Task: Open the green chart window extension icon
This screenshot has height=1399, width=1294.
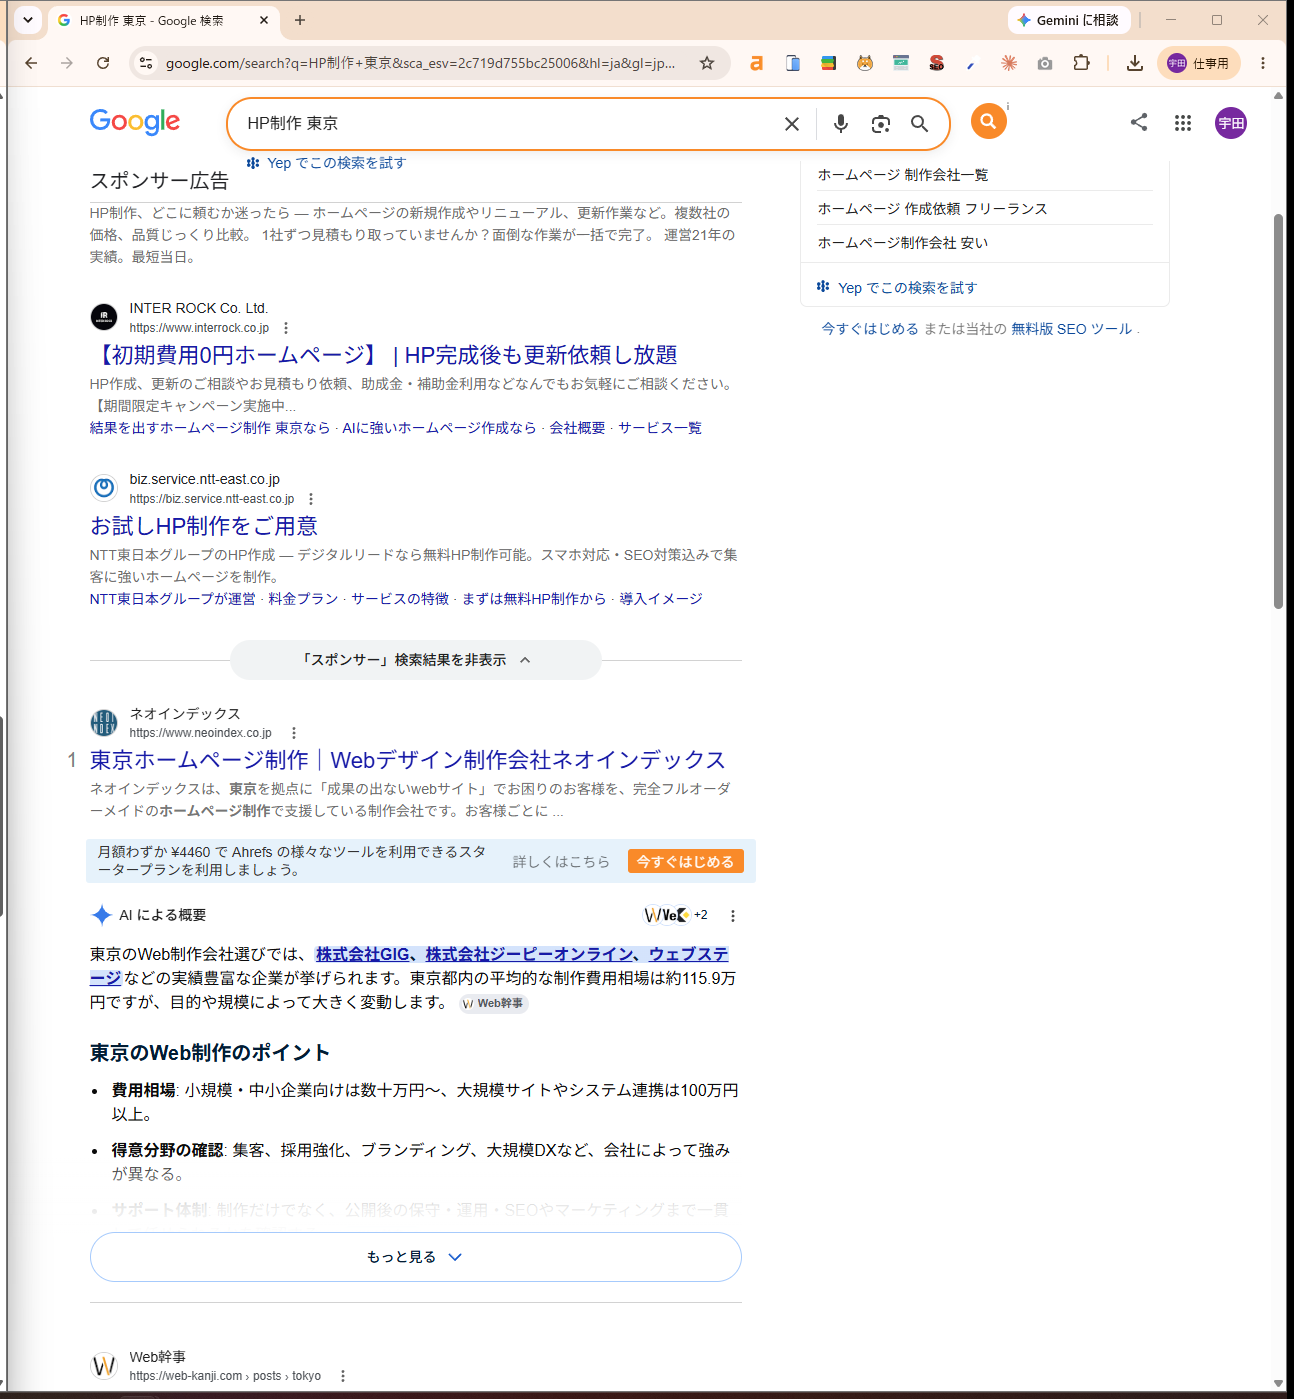Action: click(x=901, y=63)
